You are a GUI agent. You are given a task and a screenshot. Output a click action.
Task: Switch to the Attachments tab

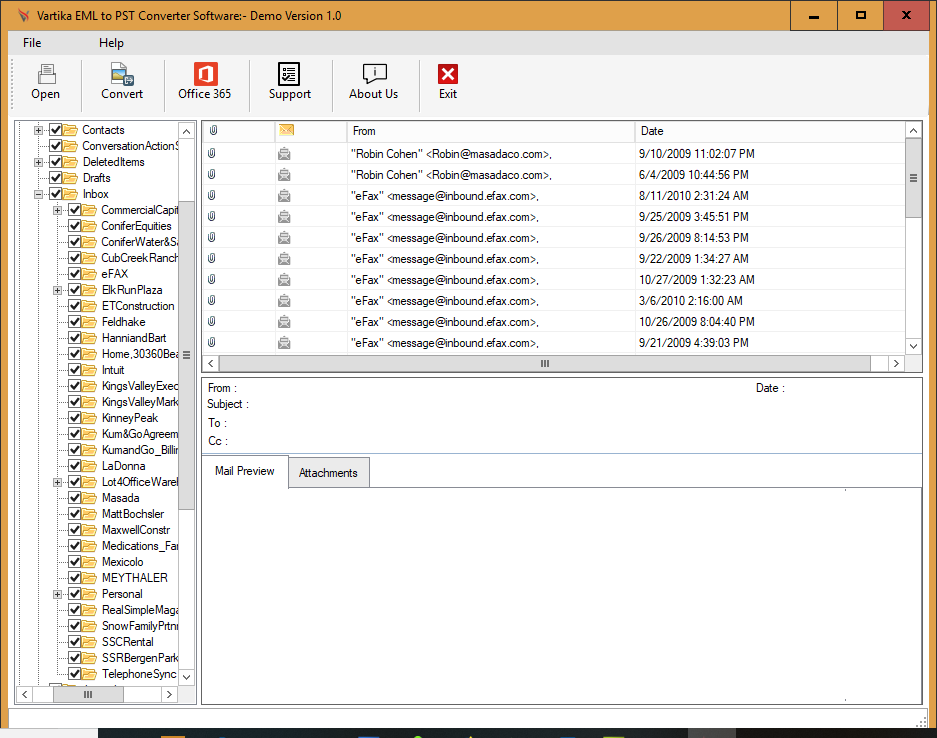[328, 473]
